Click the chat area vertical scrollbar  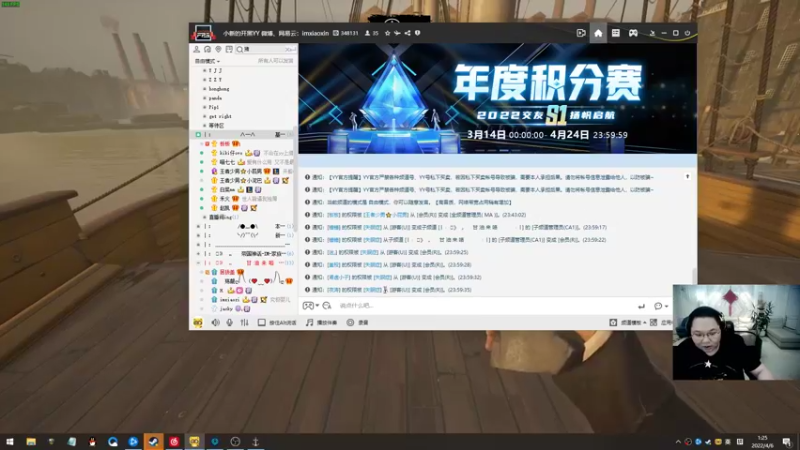pos(694,276)
